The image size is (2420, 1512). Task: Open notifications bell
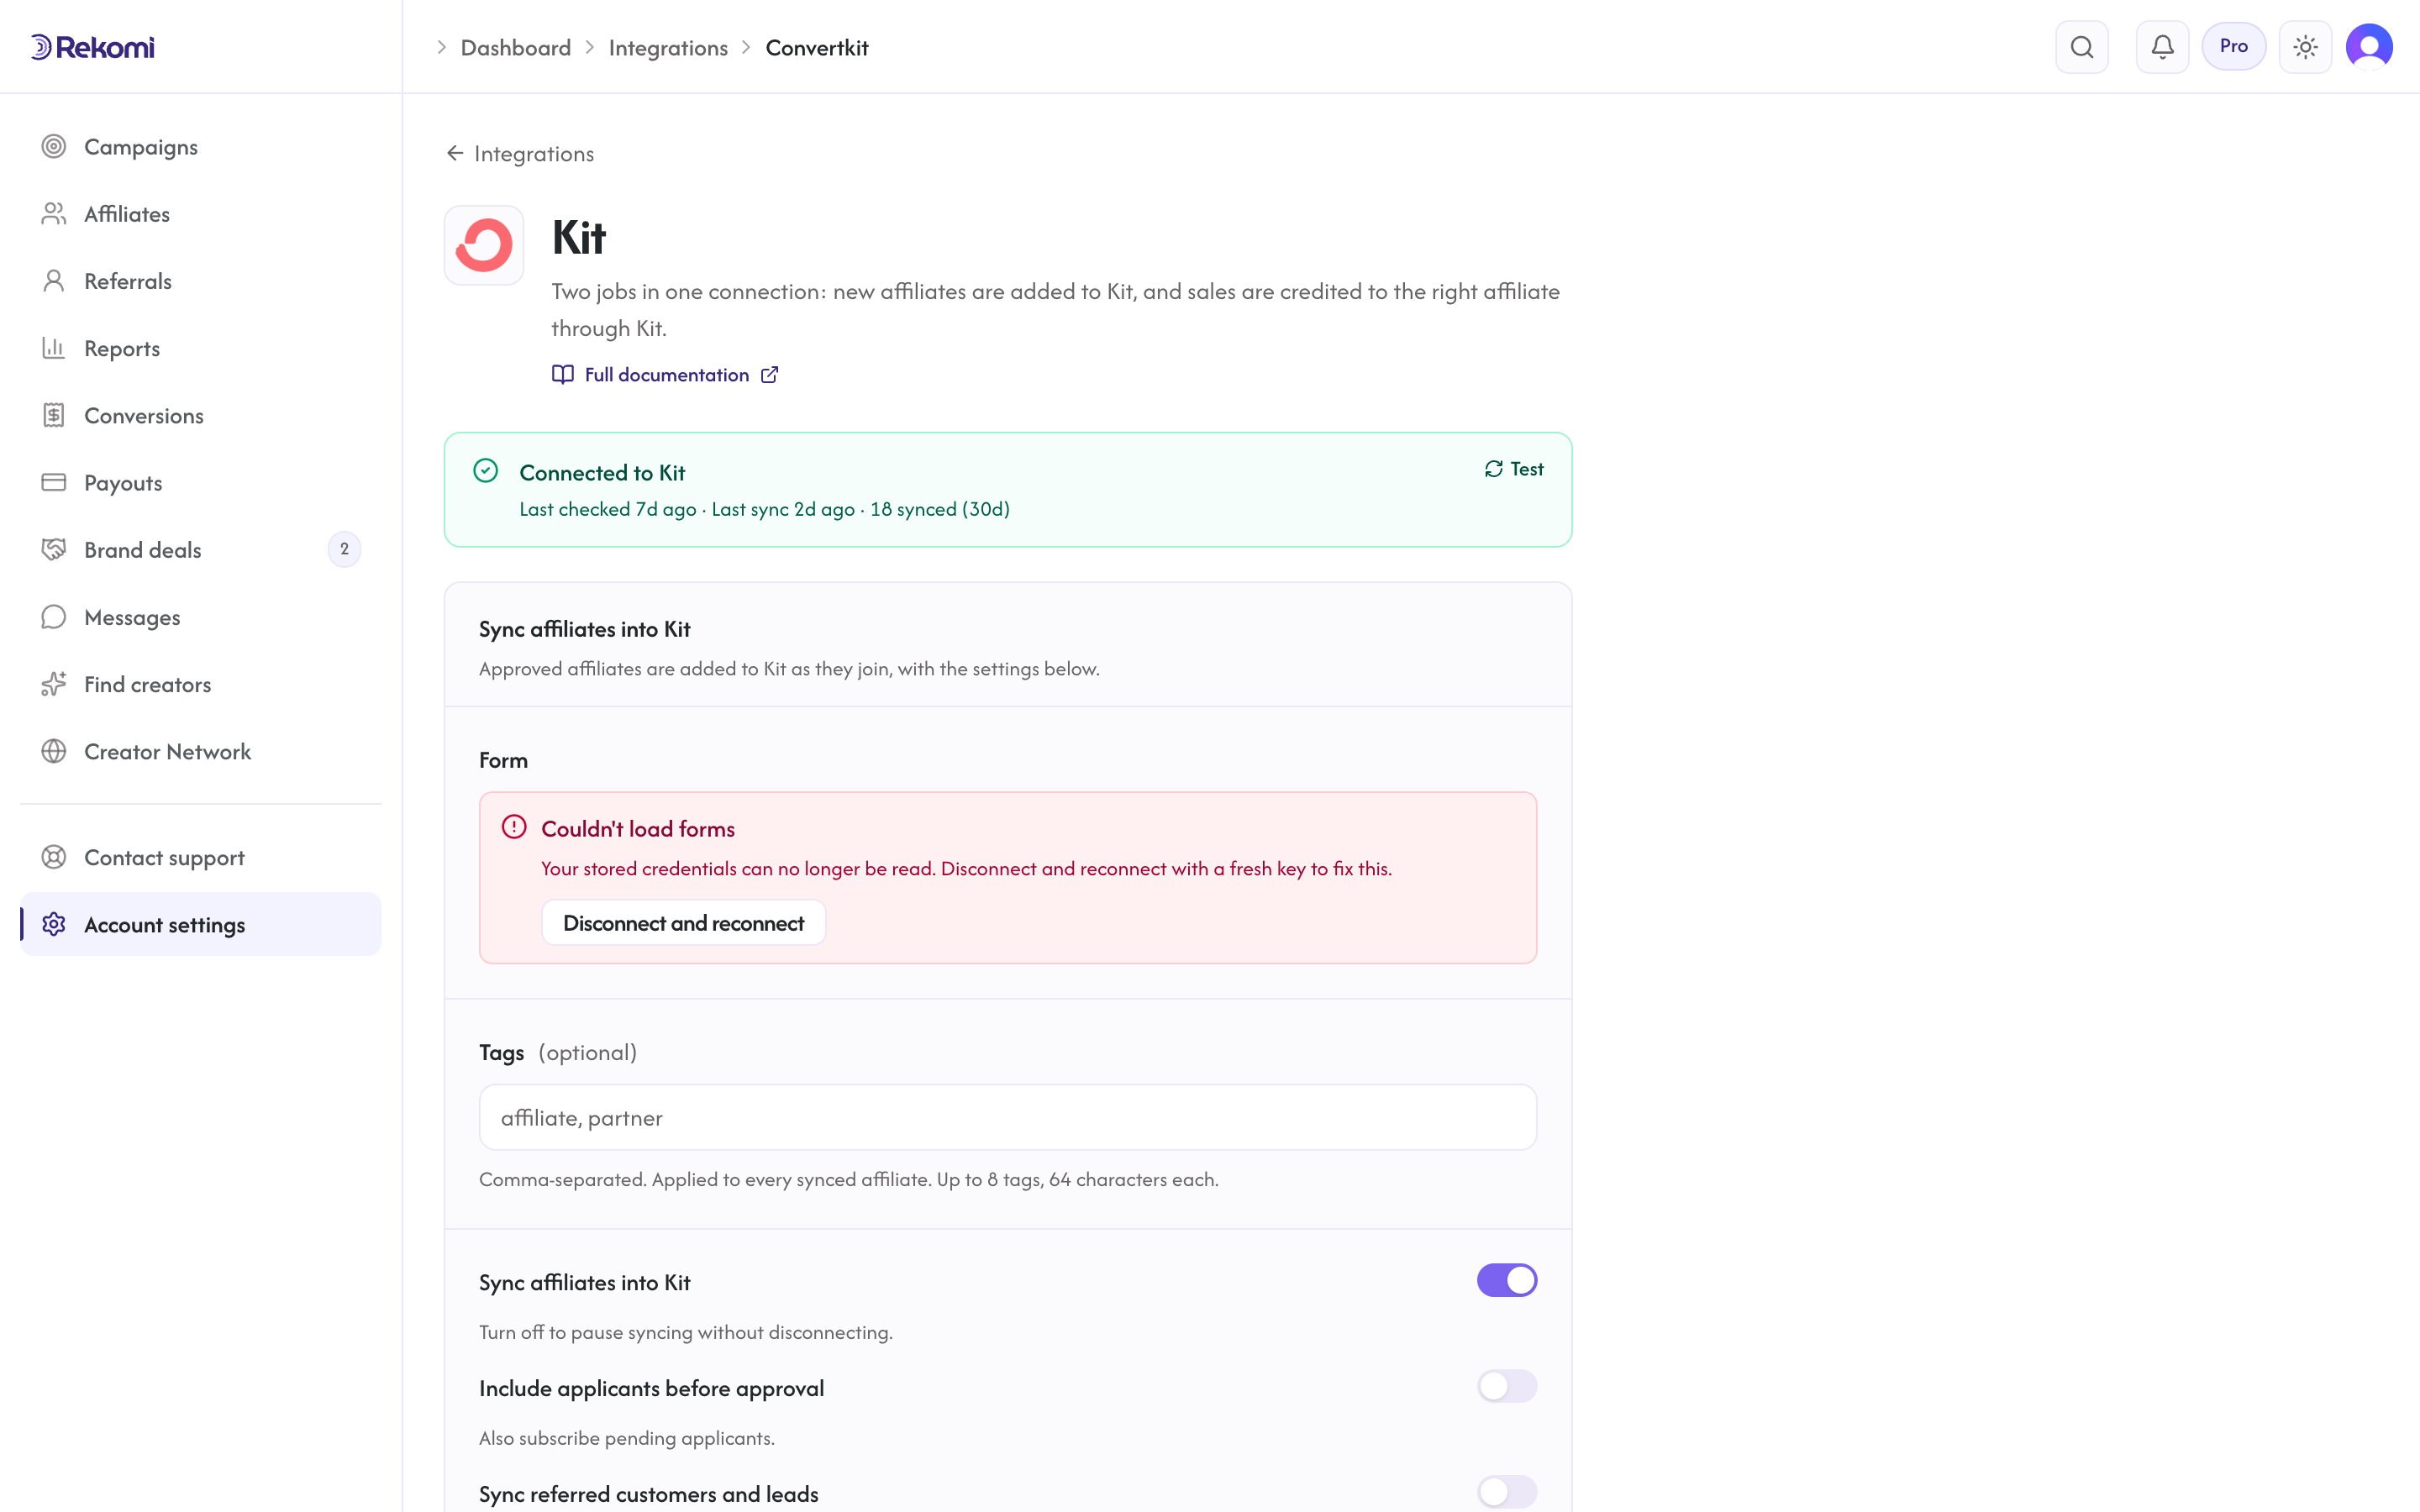(2162, 47)
